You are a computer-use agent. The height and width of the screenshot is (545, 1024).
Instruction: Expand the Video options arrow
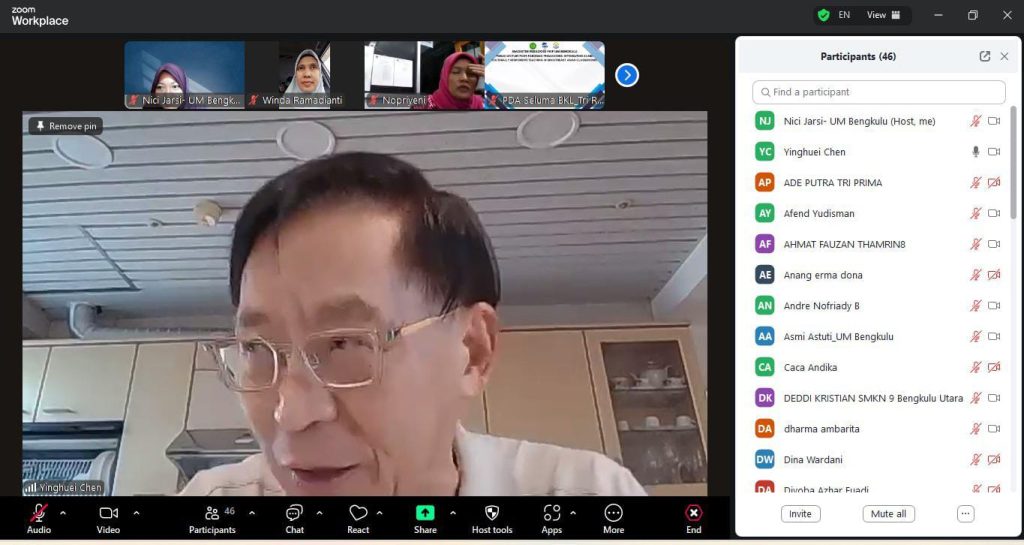[x=136, y=513]
